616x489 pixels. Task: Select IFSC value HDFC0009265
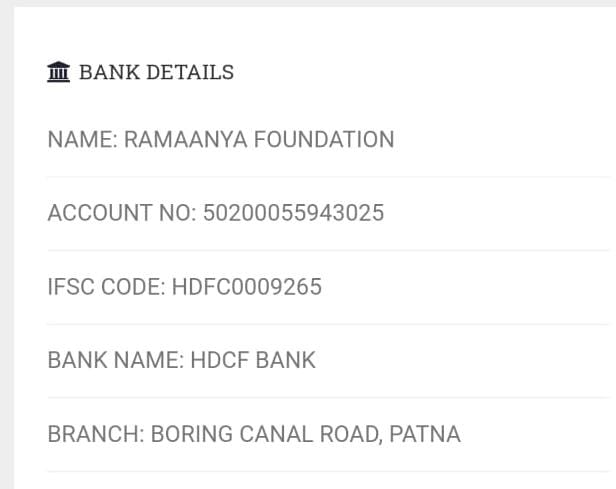(247, 288)
